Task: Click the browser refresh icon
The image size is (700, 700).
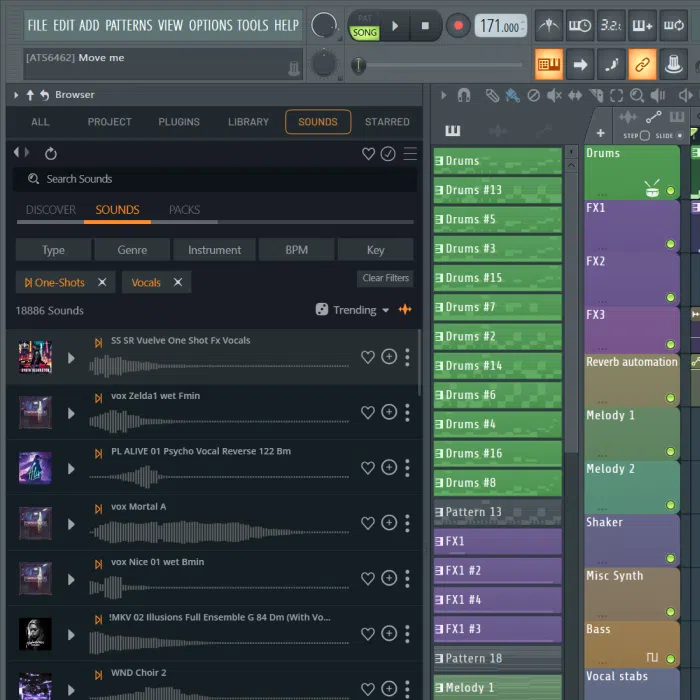Action: pos(50,154)
